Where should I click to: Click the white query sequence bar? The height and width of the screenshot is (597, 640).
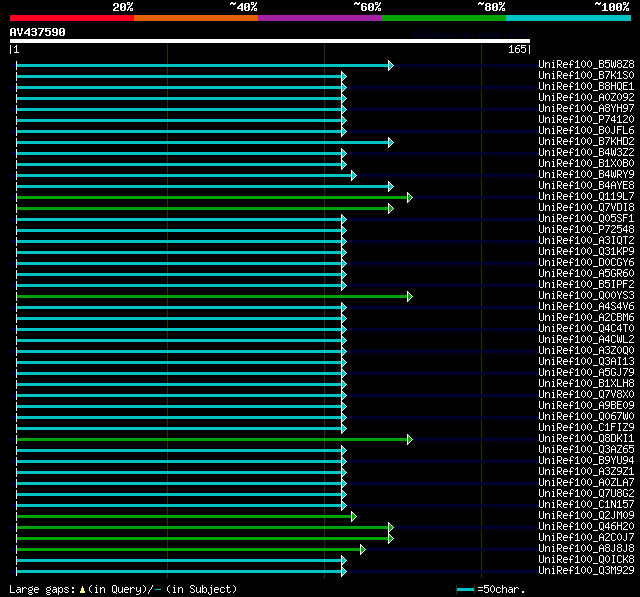click(x=270, y=41)
